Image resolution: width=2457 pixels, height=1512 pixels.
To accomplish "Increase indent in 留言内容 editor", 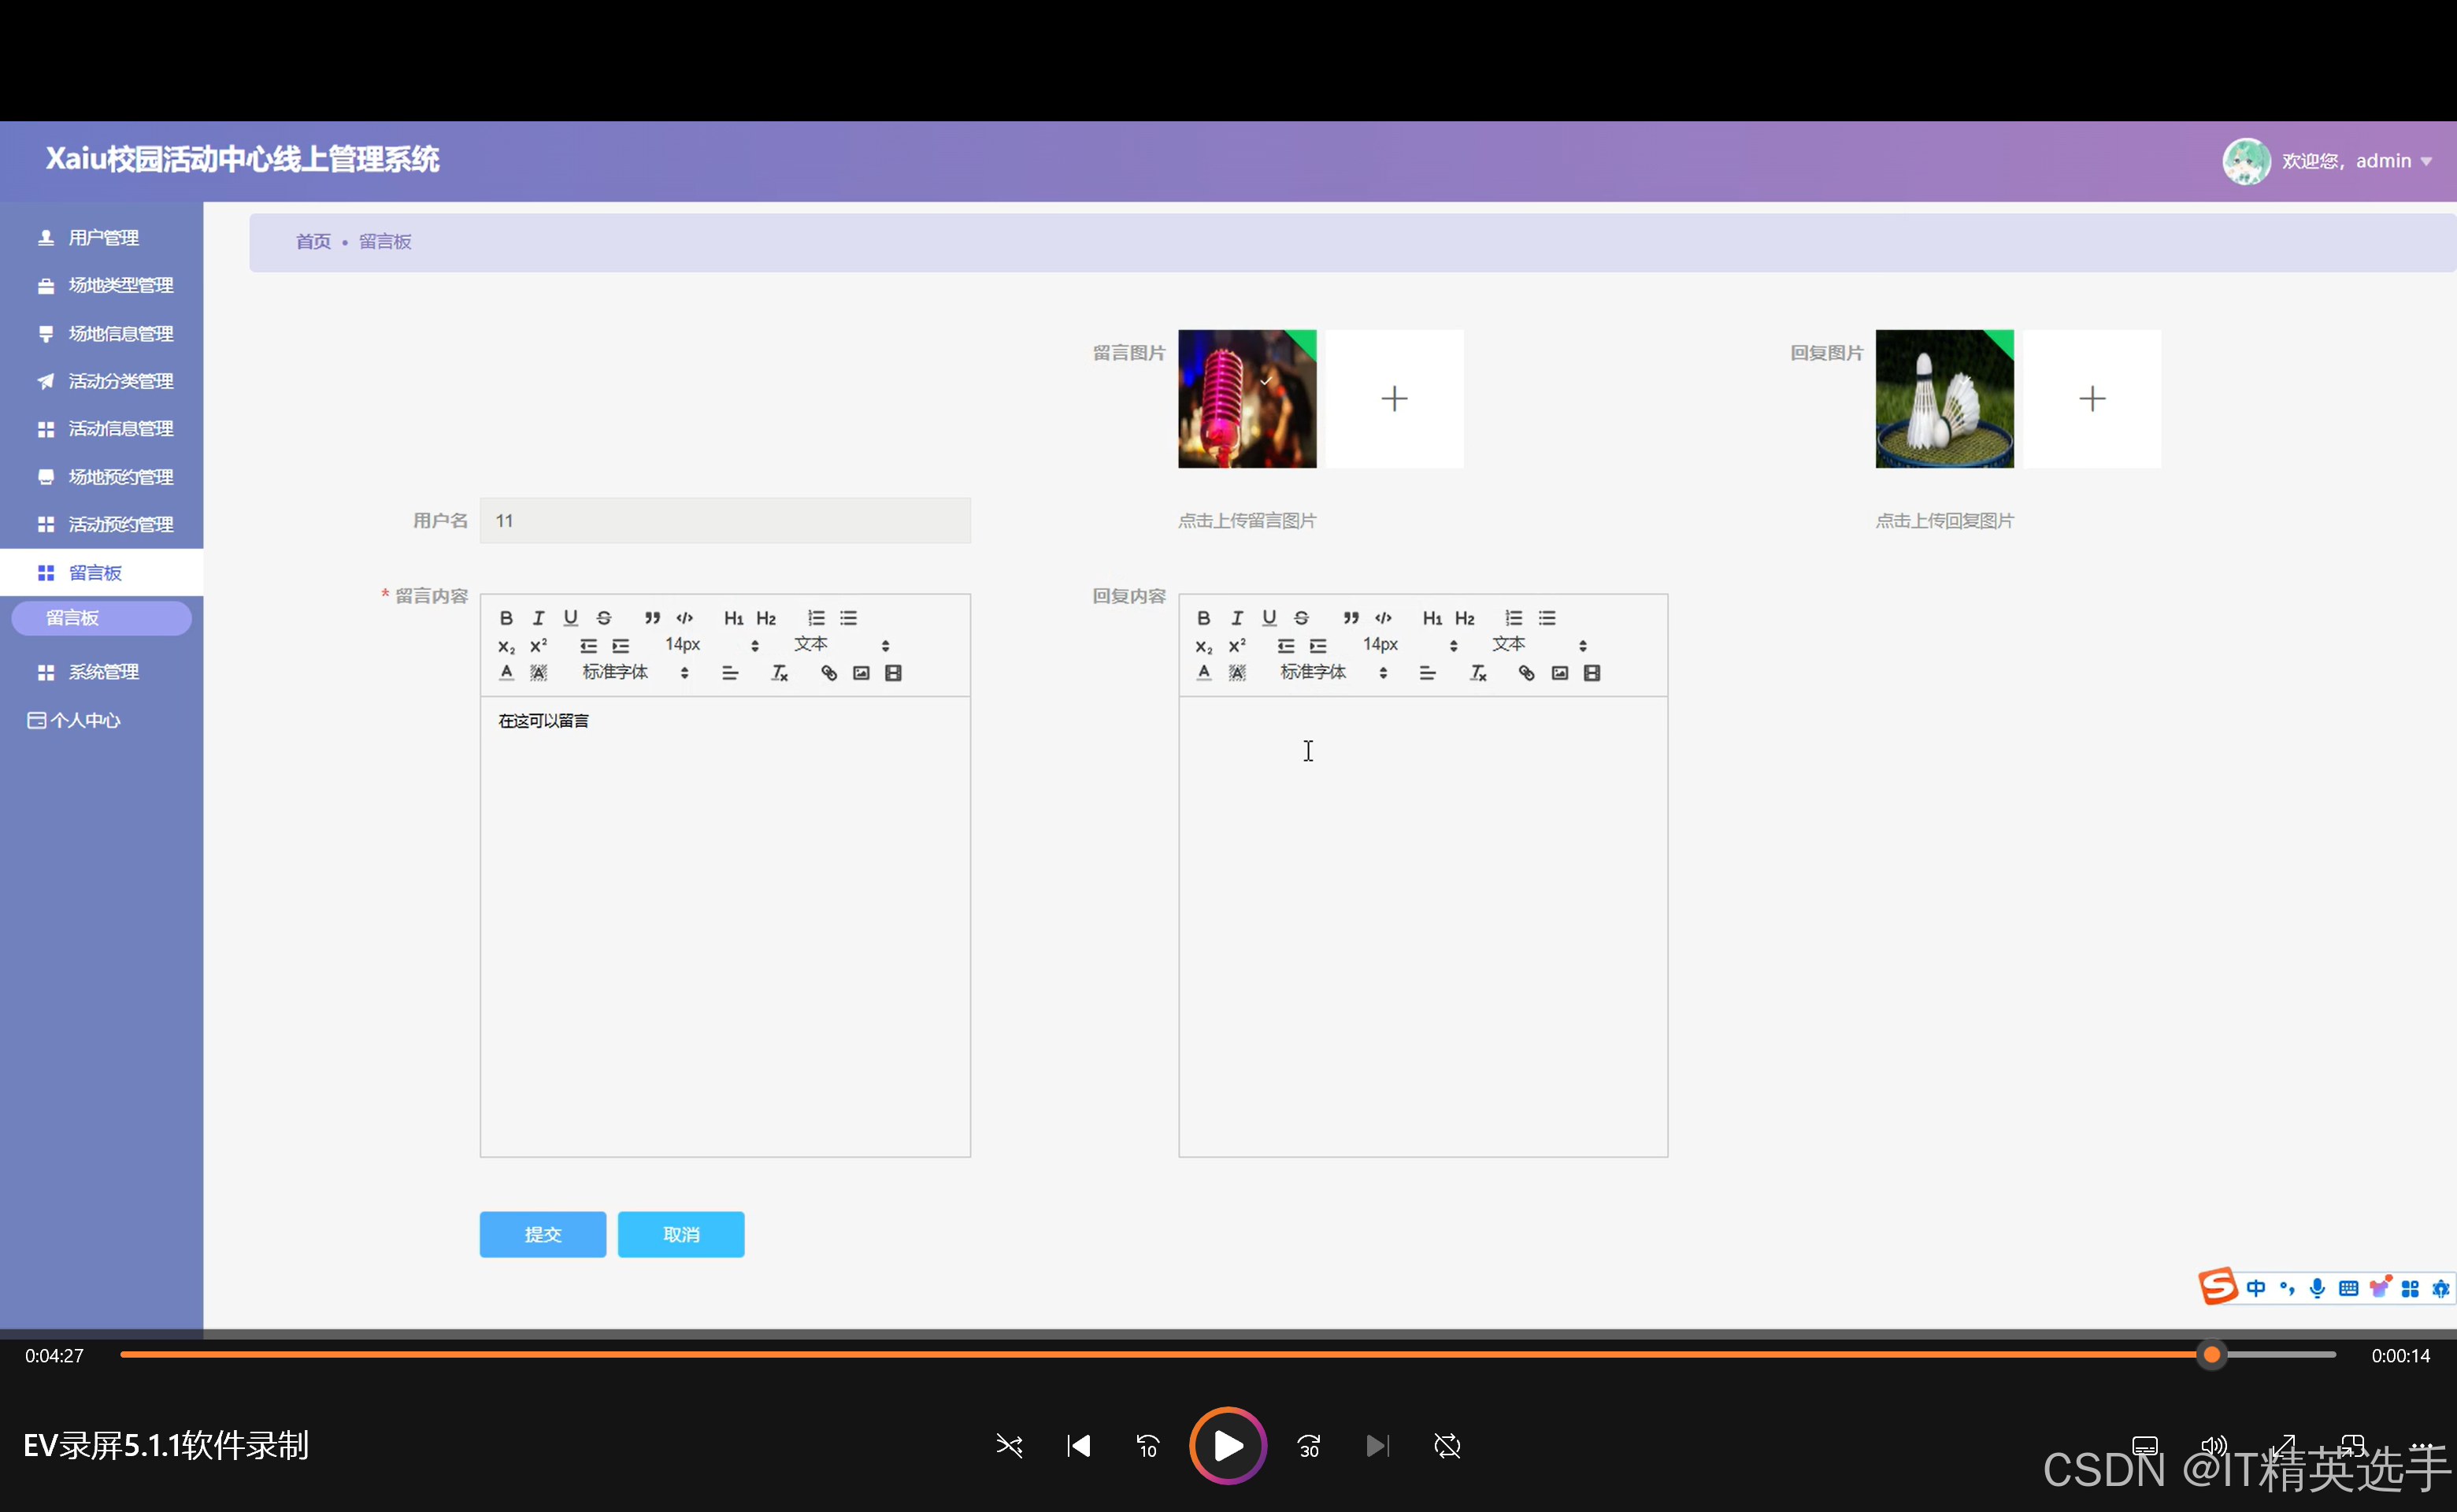I will click(x=621, y=646).
